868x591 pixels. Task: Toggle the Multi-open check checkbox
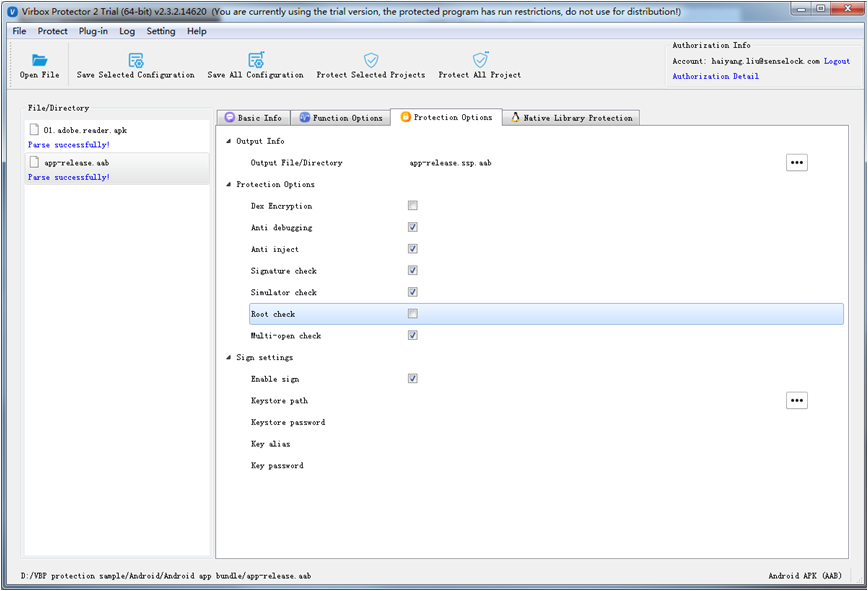pyautogui.click(x=412, y=335)
